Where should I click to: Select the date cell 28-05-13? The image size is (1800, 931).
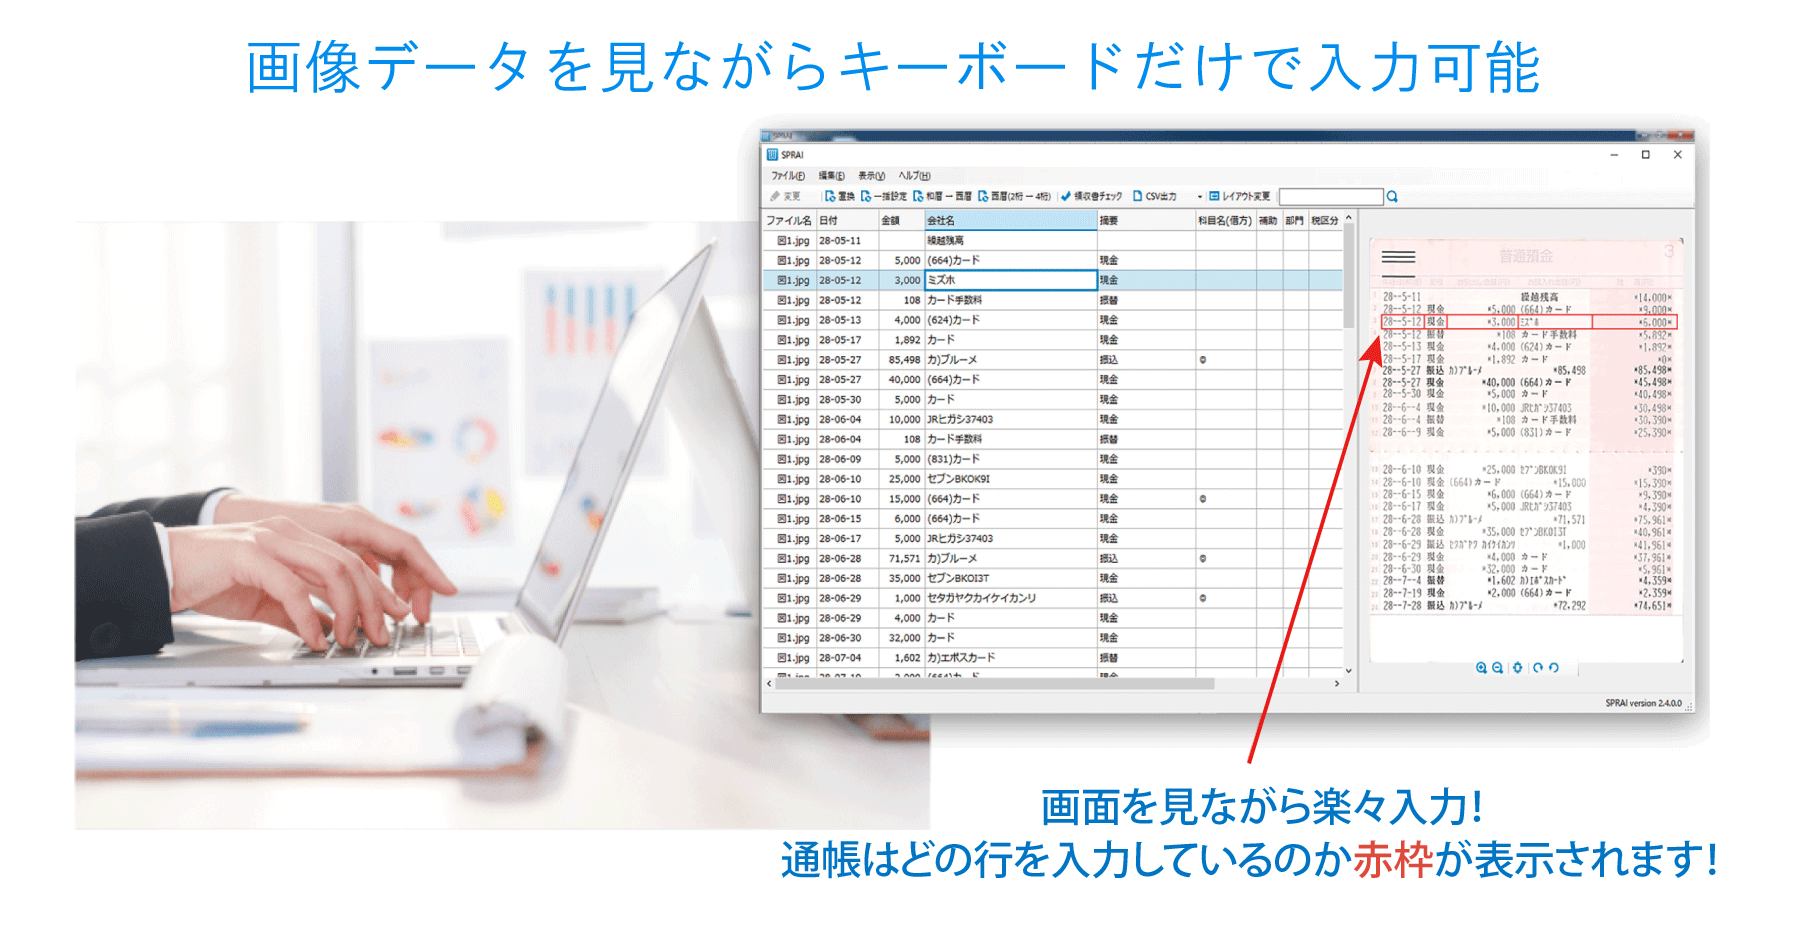coord(847,320)
